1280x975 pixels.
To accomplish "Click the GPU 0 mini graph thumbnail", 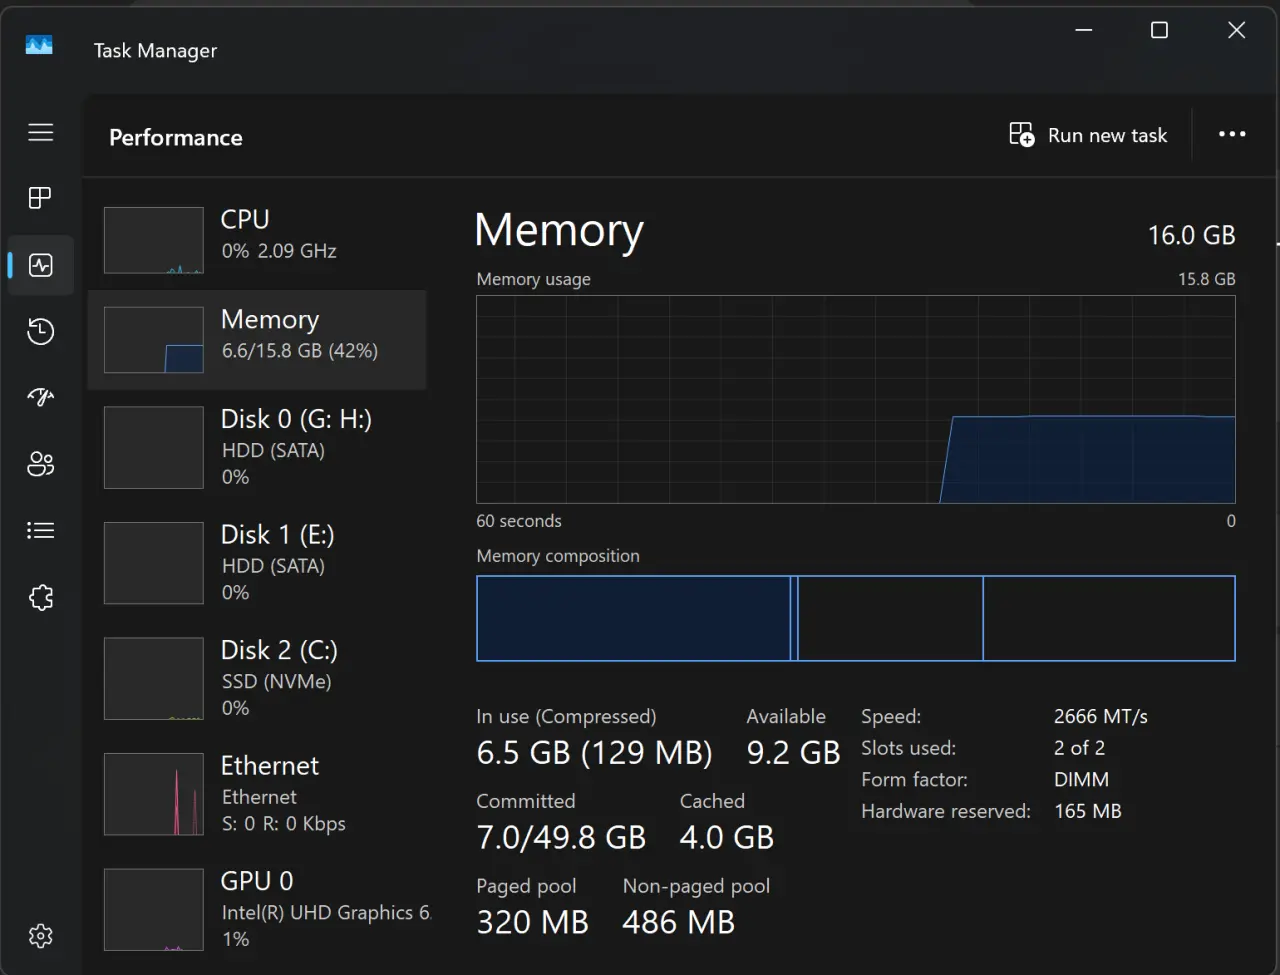I will click(154, 909).
